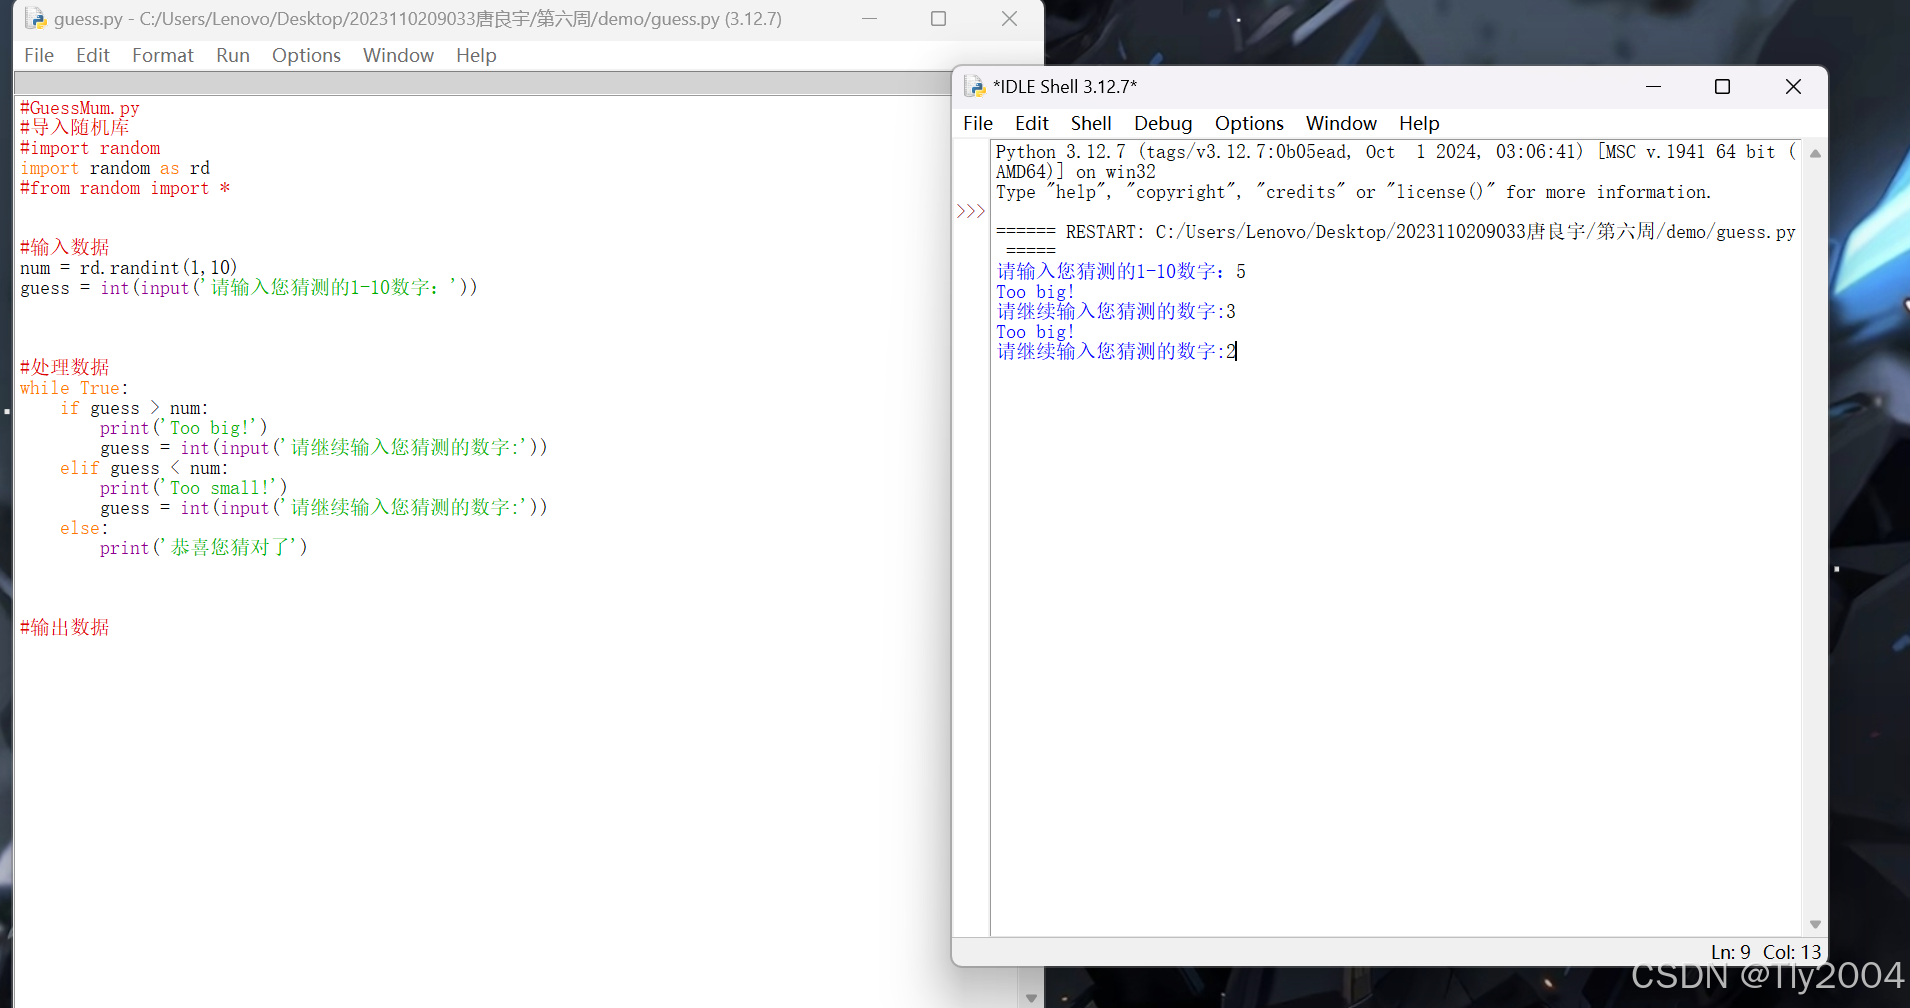
Task: Click the '#输出数据' comment line
Action: point(65,627)
